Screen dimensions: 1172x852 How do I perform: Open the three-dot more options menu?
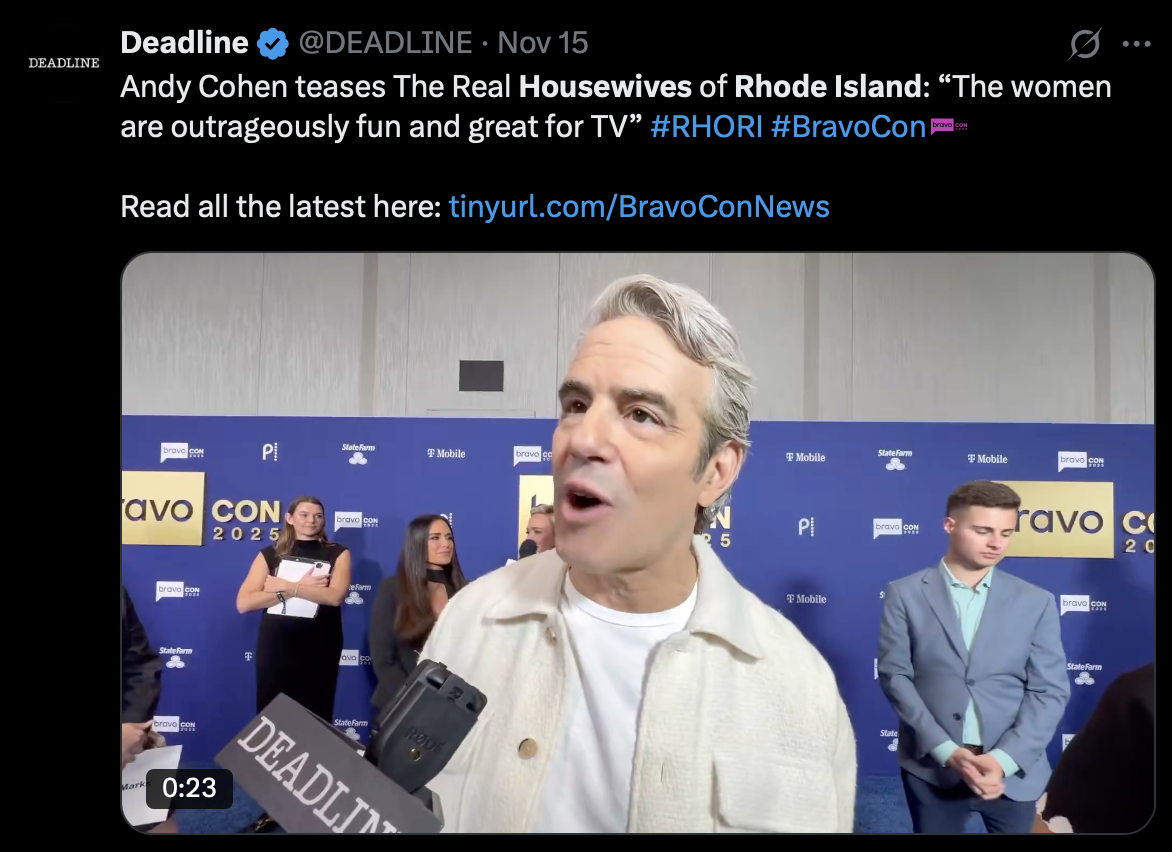pyautogui.click(x=1136, y=44)
